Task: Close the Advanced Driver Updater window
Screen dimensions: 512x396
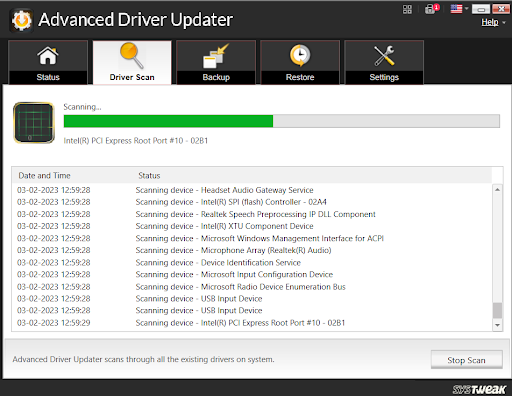Action: tap(501, 9)
